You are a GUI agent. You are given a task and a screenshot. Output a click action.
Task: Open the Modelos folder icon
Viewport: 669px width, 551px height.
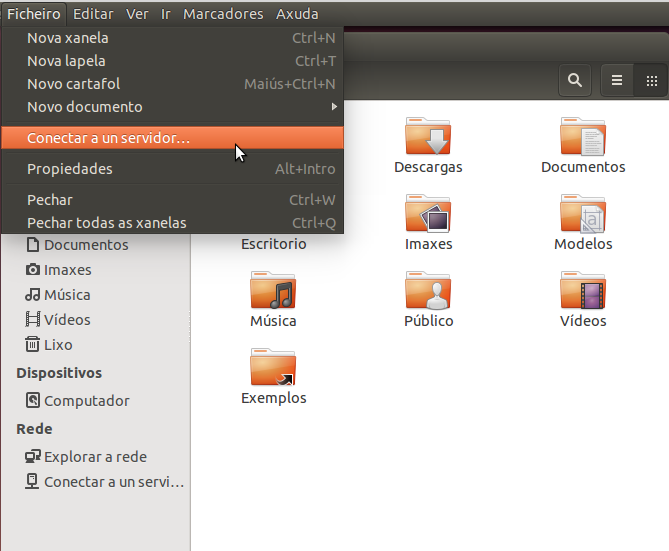tap(583, 213)
